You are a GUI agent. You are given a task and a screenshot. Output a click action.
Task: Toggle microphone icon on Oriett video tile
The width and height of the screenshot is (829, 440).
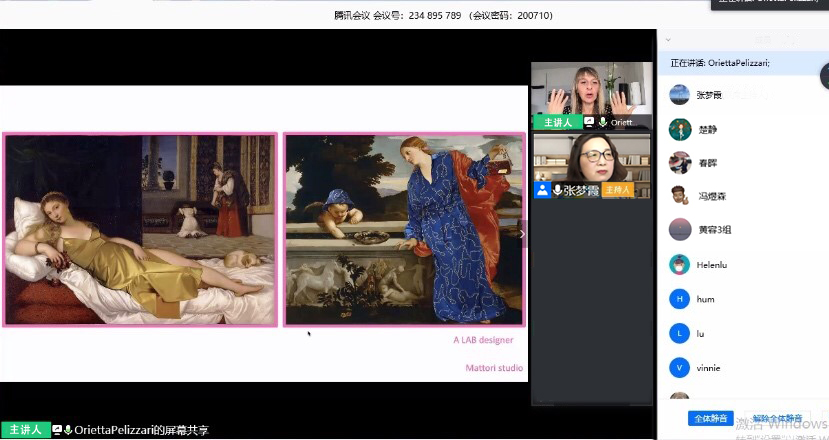click(603, 122)
